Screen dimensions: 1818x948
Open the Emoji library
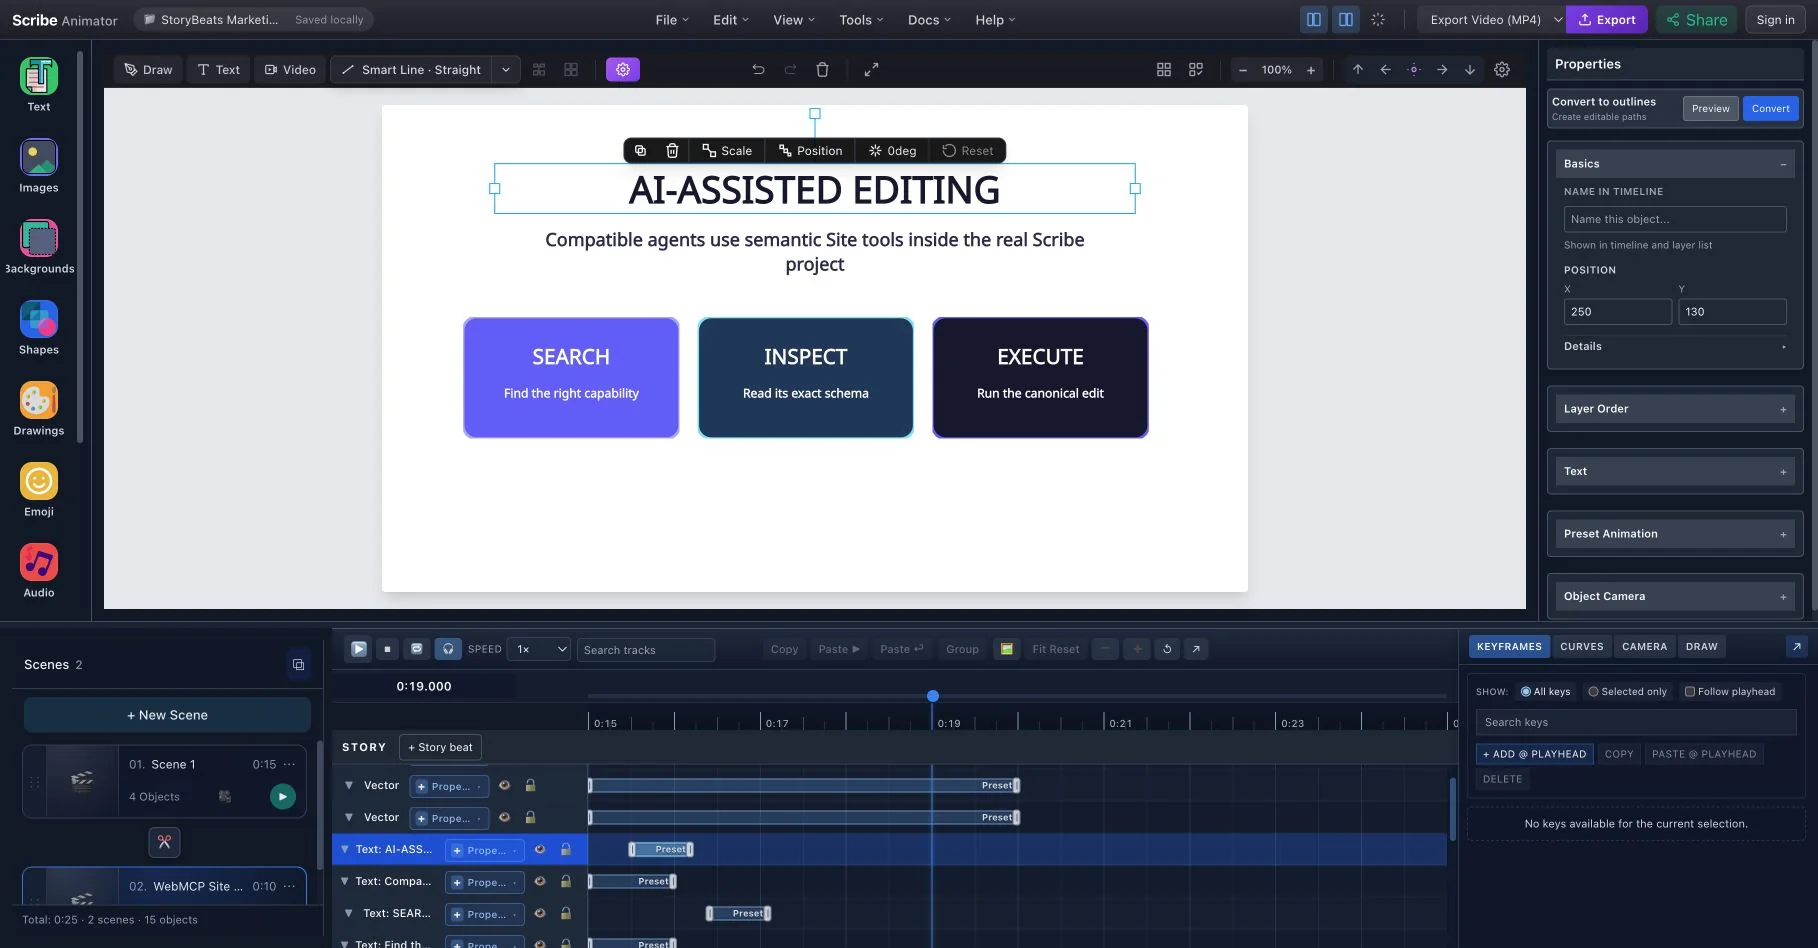point(39,489)
